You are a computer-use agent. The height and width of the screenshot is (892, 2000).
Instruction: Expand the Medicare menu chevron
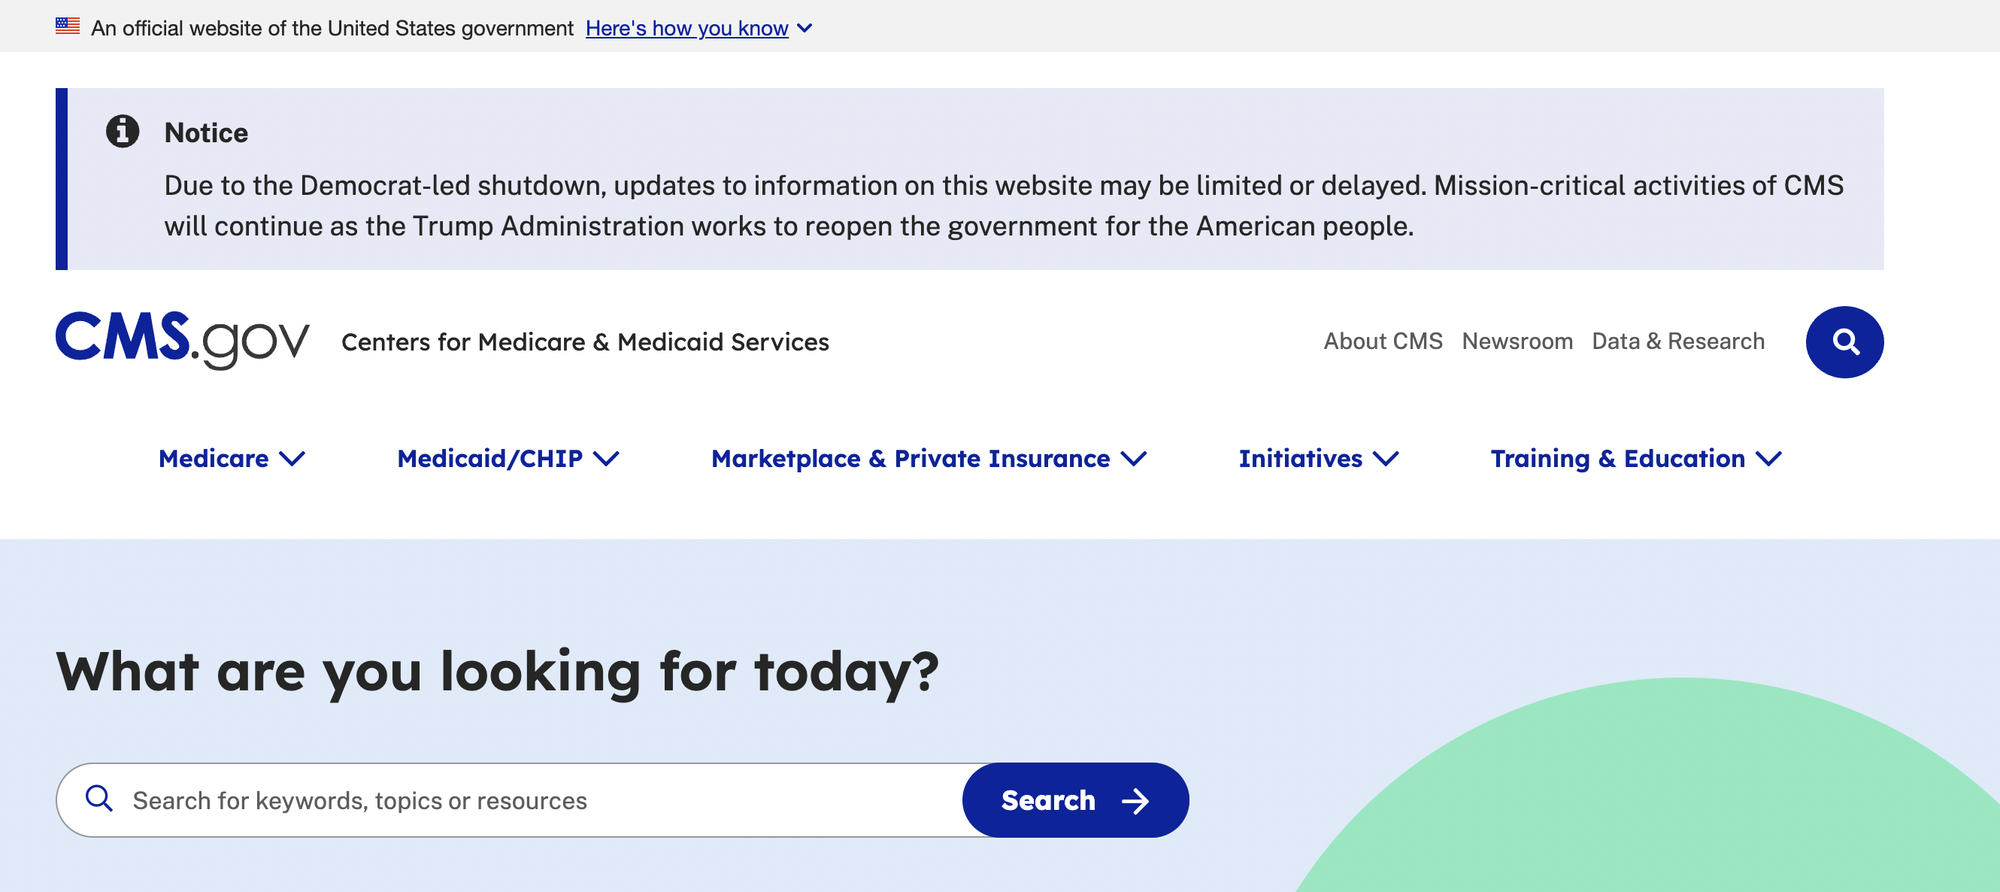tap(292, 459)
